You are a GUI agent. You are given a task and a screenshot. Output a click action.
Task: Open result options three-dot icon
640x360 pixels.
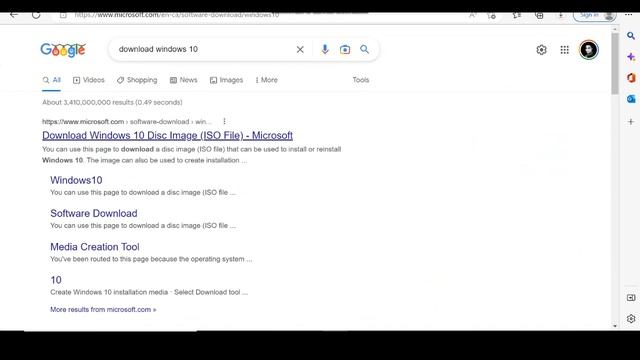point(224,121)
